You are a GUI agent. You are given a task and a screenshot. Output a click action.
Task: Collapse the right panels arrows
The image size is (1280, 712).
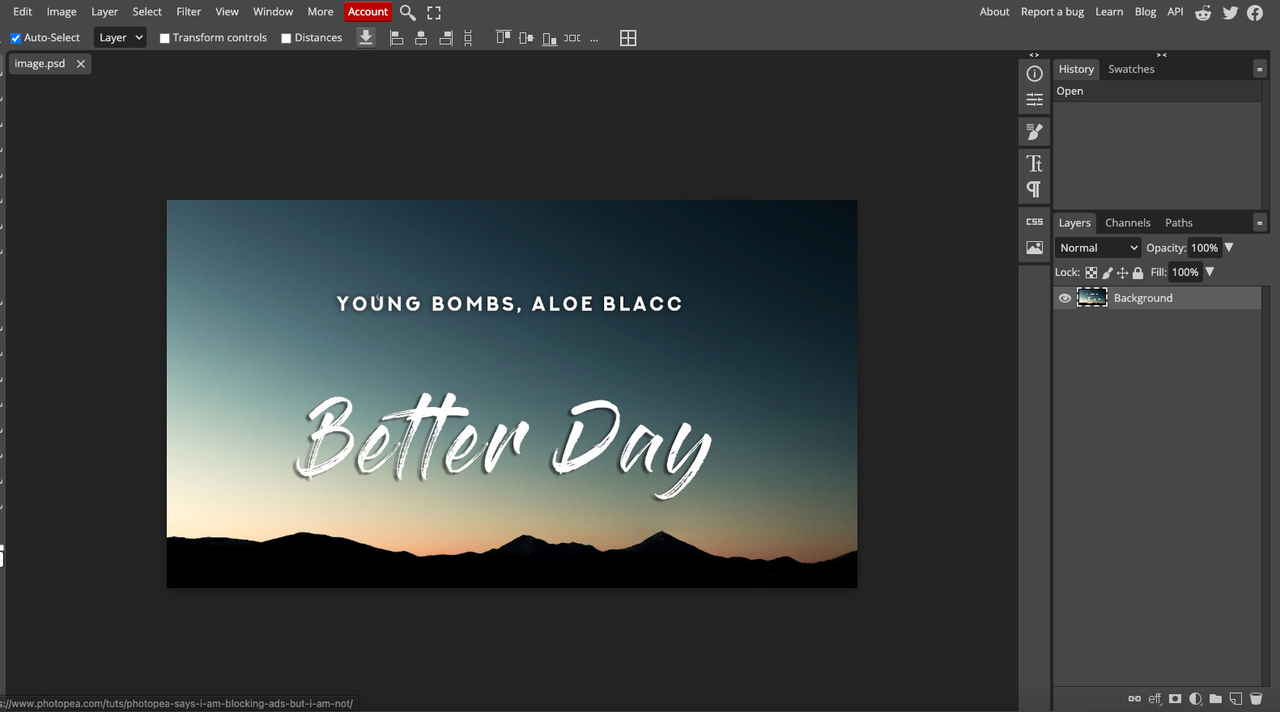pyautogui.click(x=1161, y=55)
